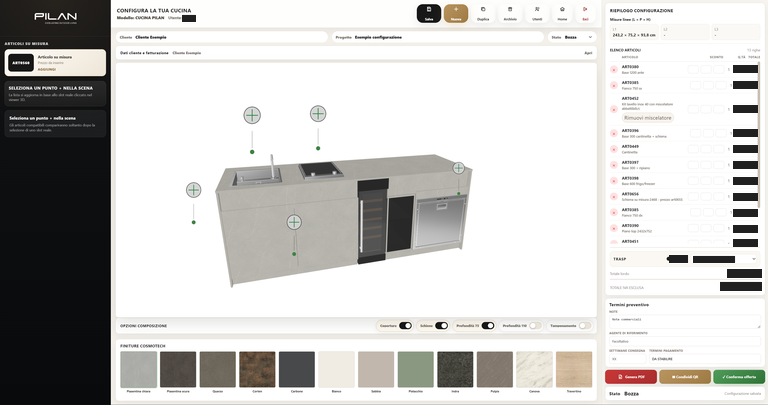The image size is (768, 405).
Task: Open the Stato Bozza dropdown
Action: point(572,37)
